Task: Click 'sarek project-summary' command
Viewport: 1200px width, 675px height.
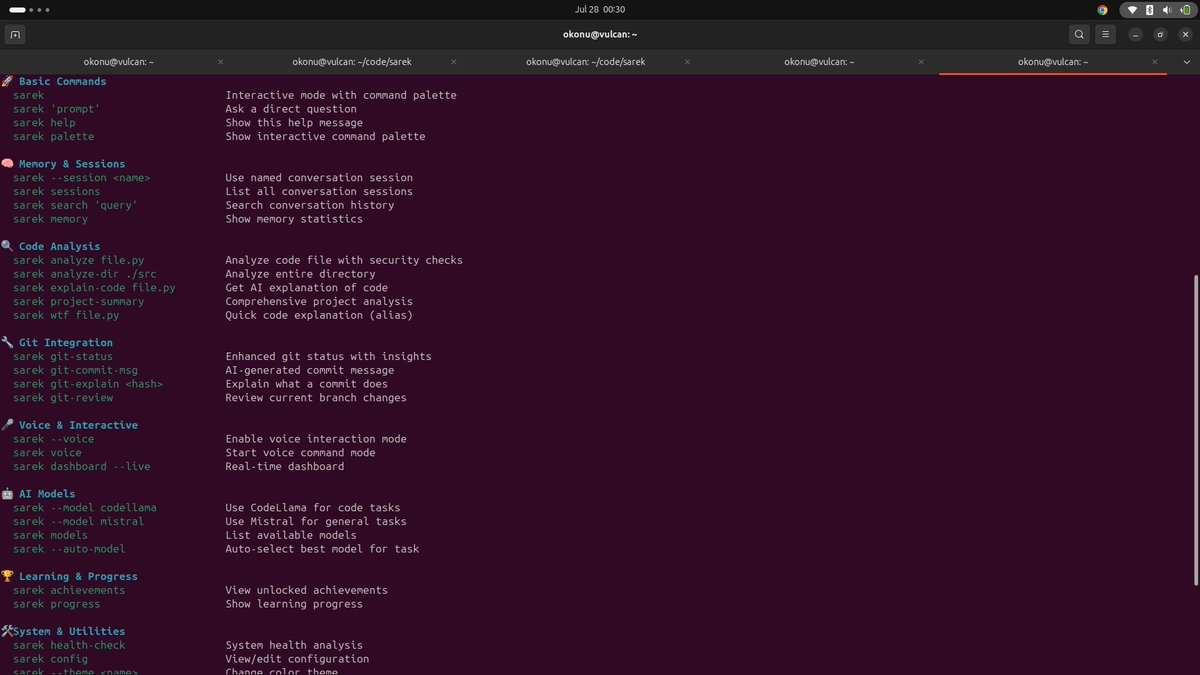Action: 78,301
